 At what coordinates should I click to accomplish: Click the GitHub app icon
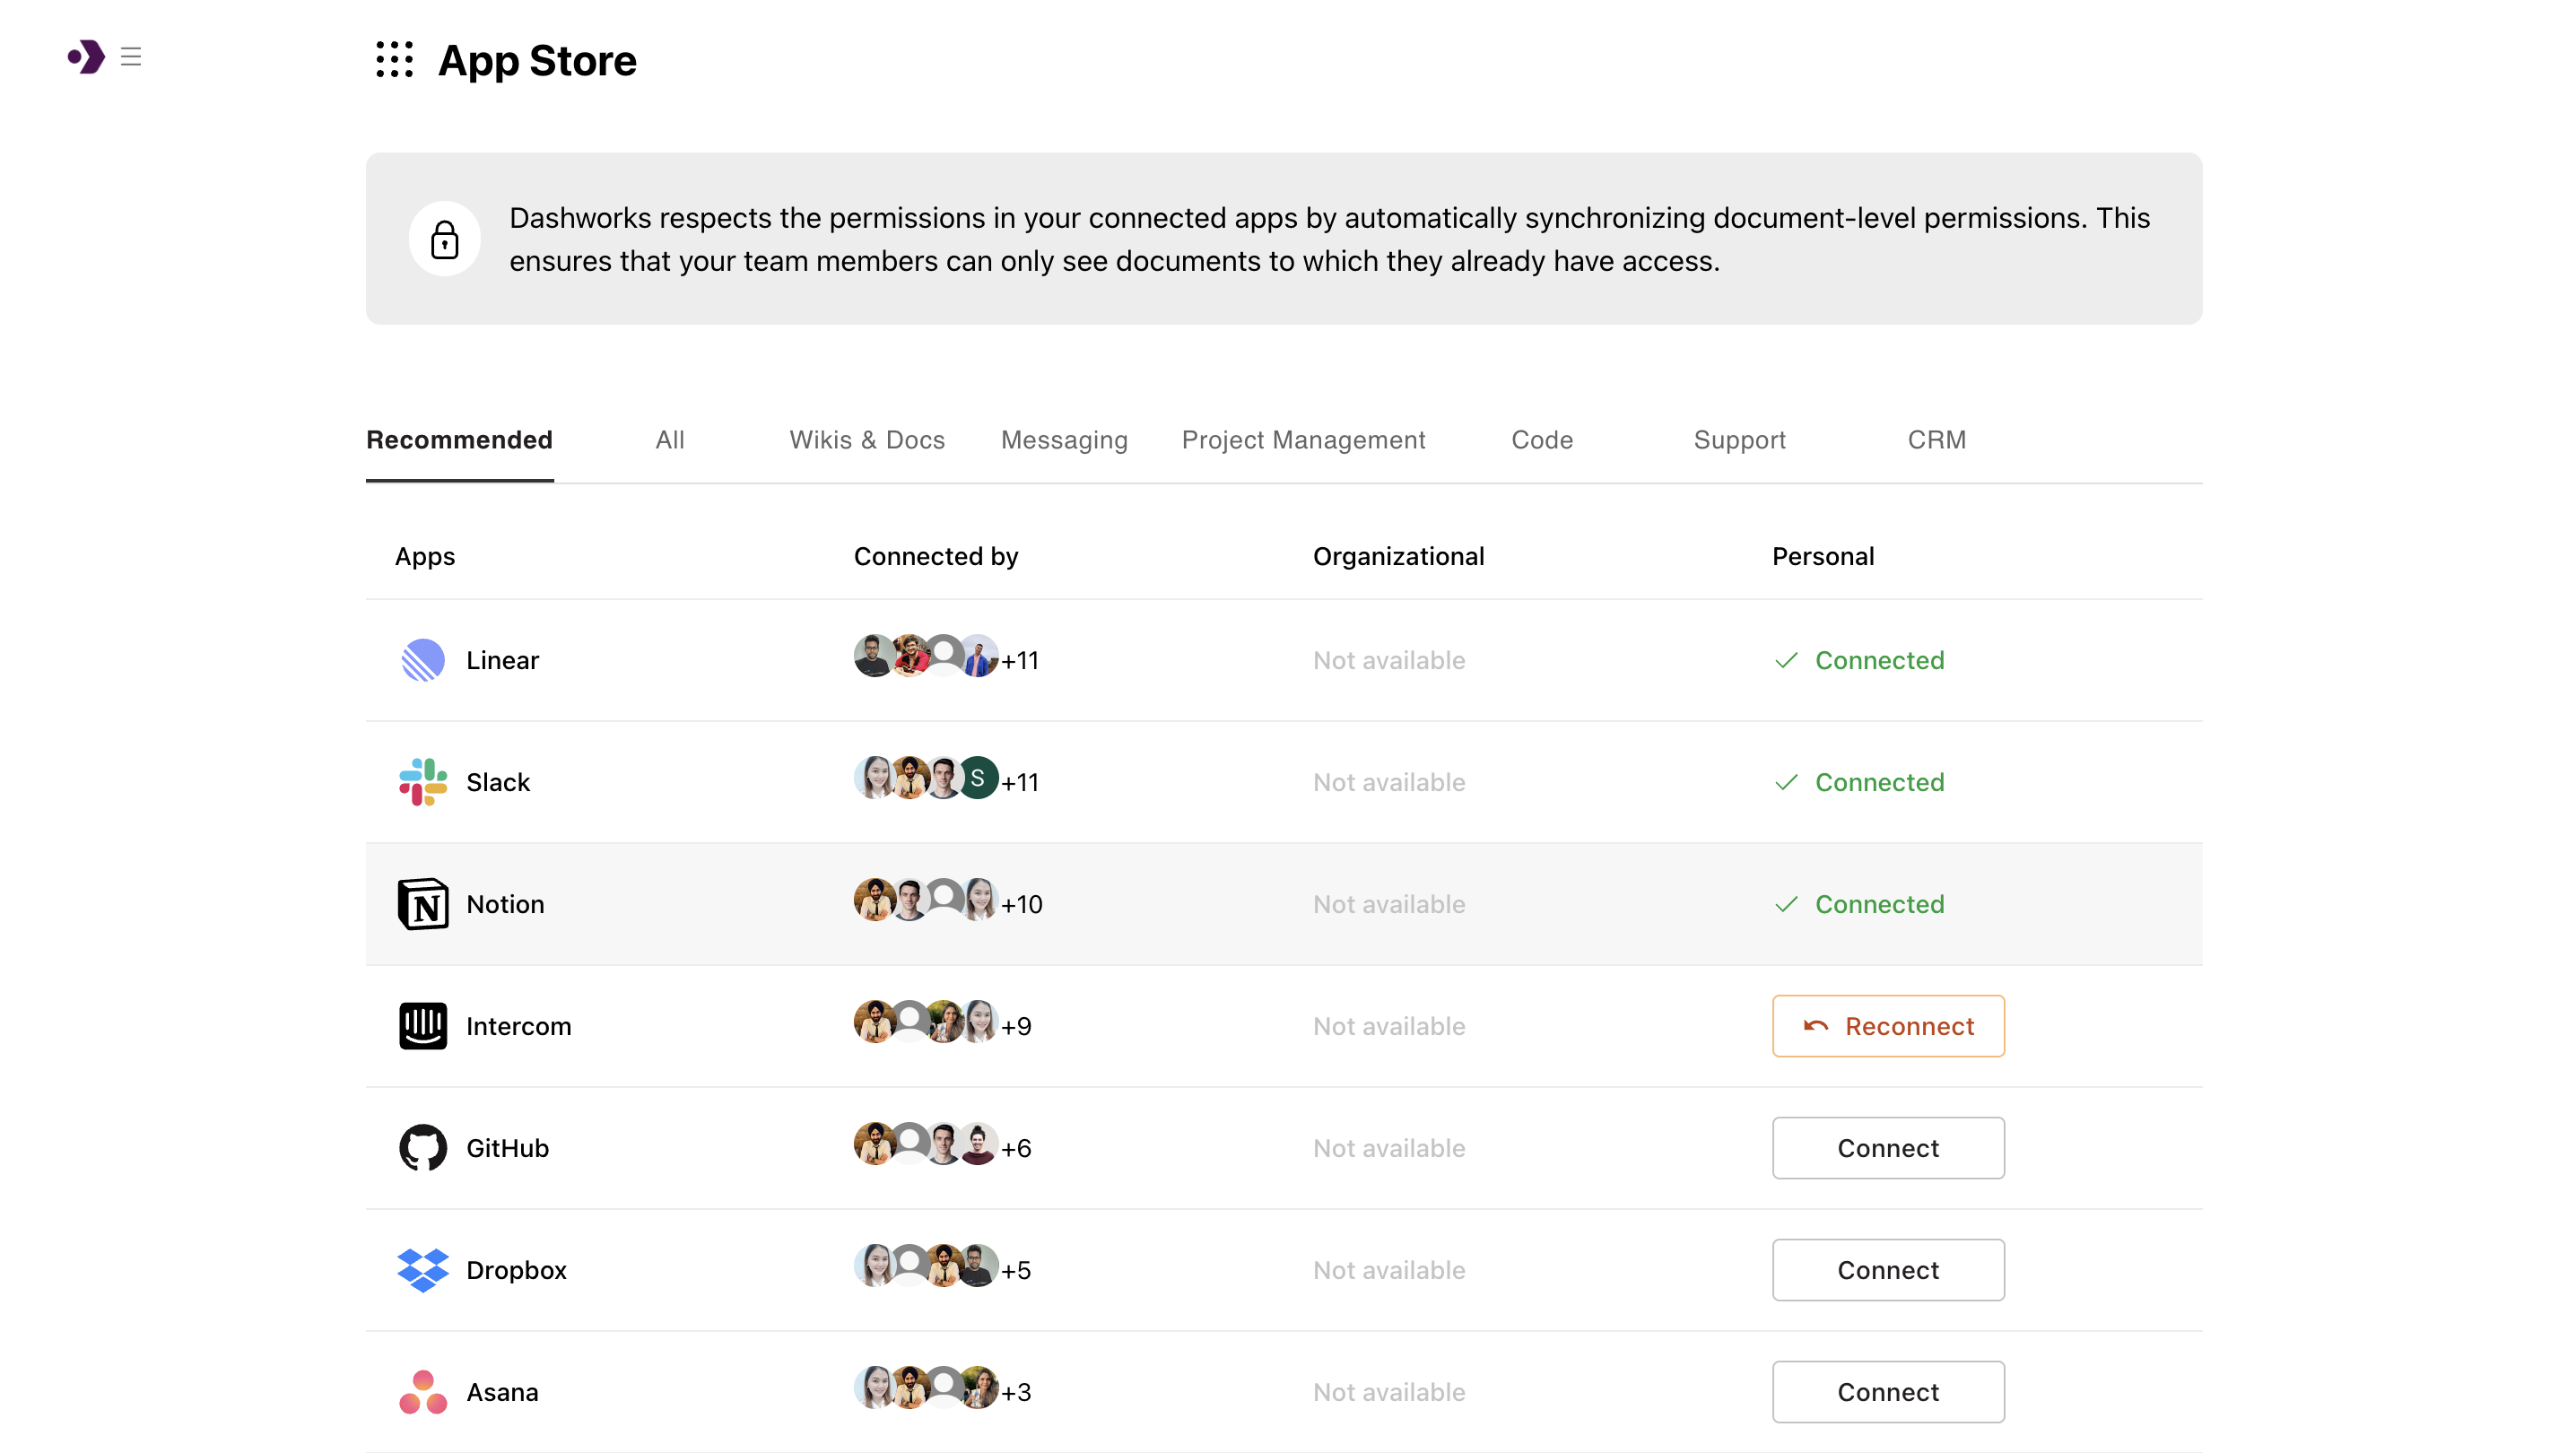(422, 1148)
